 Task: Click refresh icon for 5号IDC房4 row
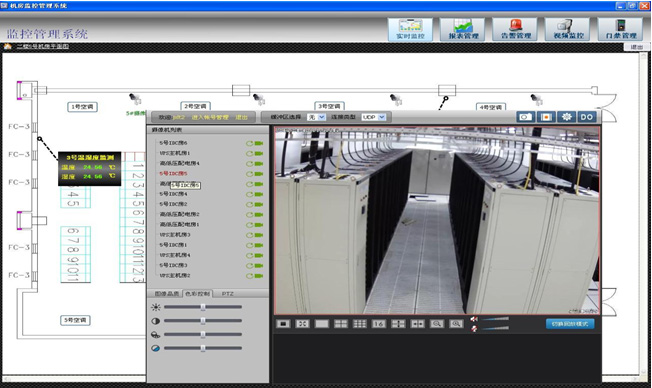pos(249,194)
